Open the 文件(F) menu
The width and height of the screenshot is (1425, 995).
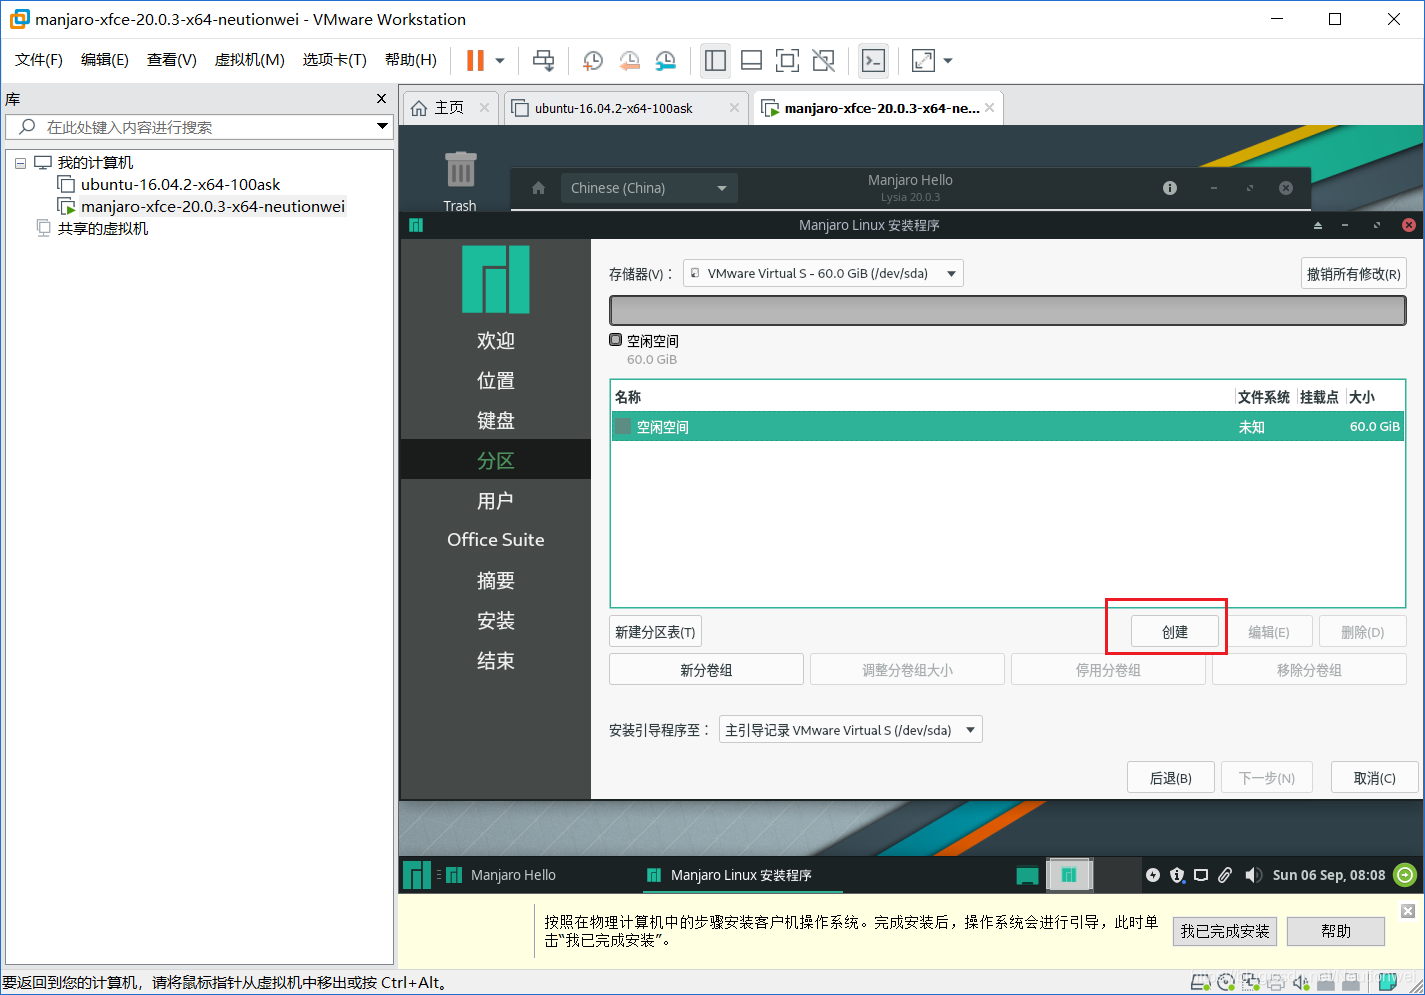(x=39, y=60)
